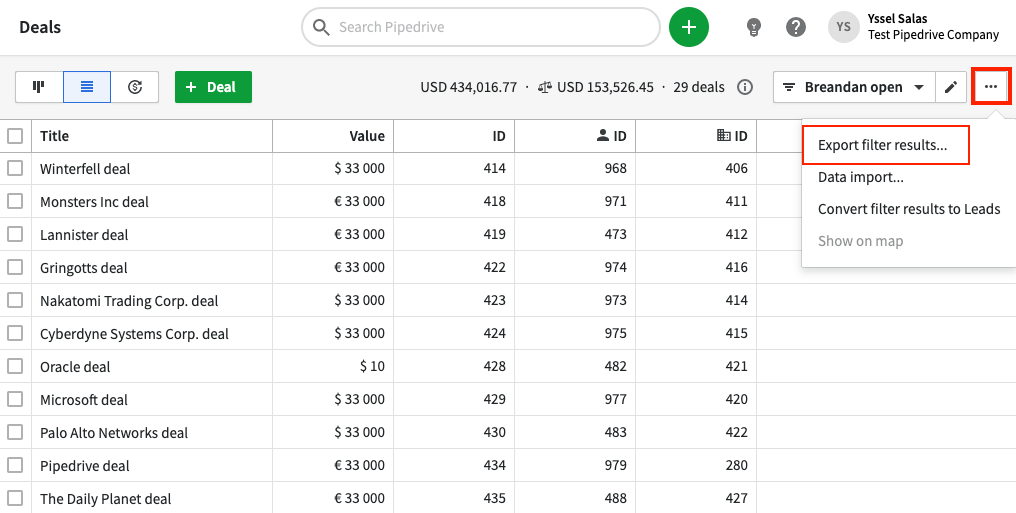Open the Gringotts deal title
1016x513 pixels.
pos(84,268)
